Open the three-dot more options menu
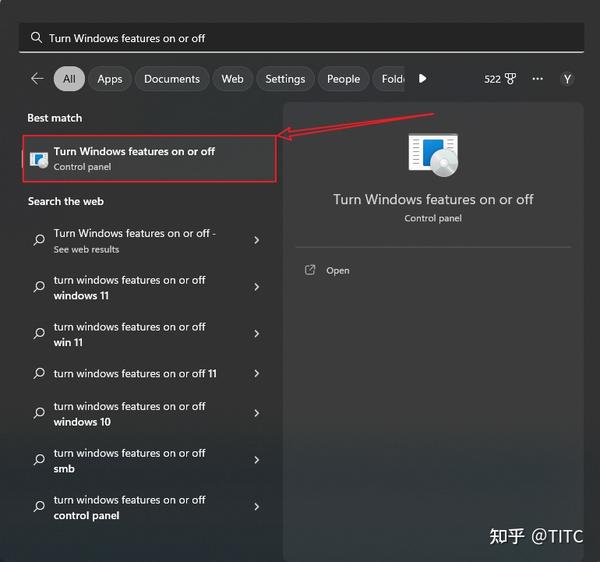The height and width of the screenshot is (562, 600). tap(538, 79)
